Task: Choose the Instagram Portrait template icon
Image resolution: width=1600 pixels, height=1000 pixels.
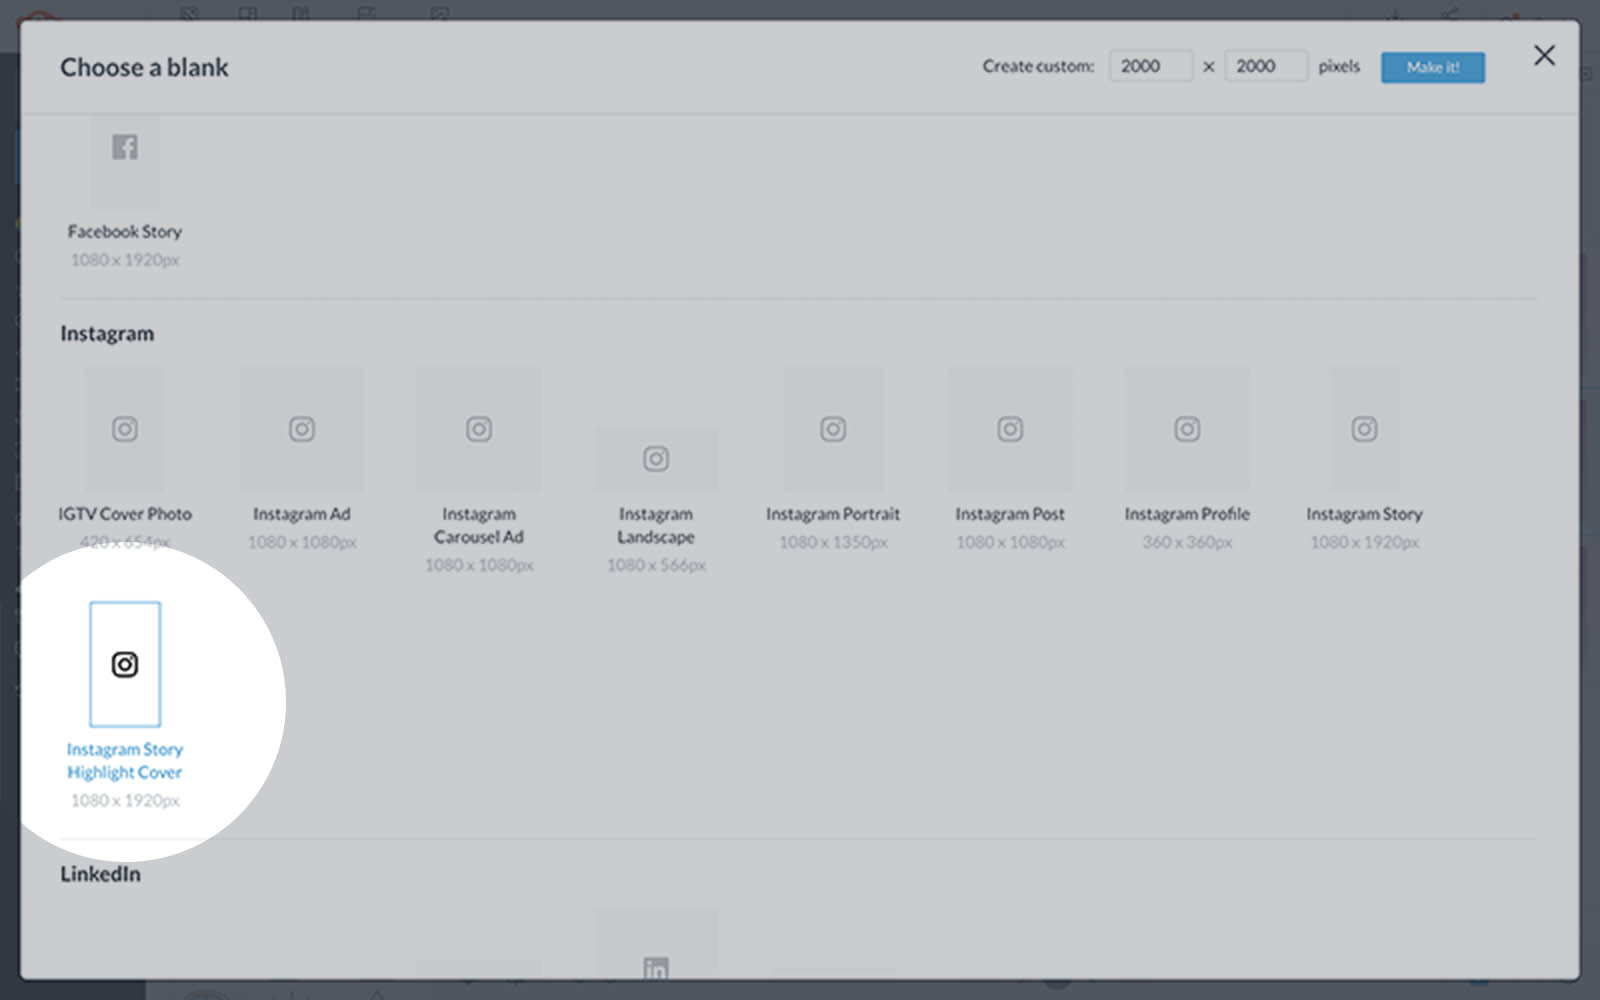Action: click(833, 429)
